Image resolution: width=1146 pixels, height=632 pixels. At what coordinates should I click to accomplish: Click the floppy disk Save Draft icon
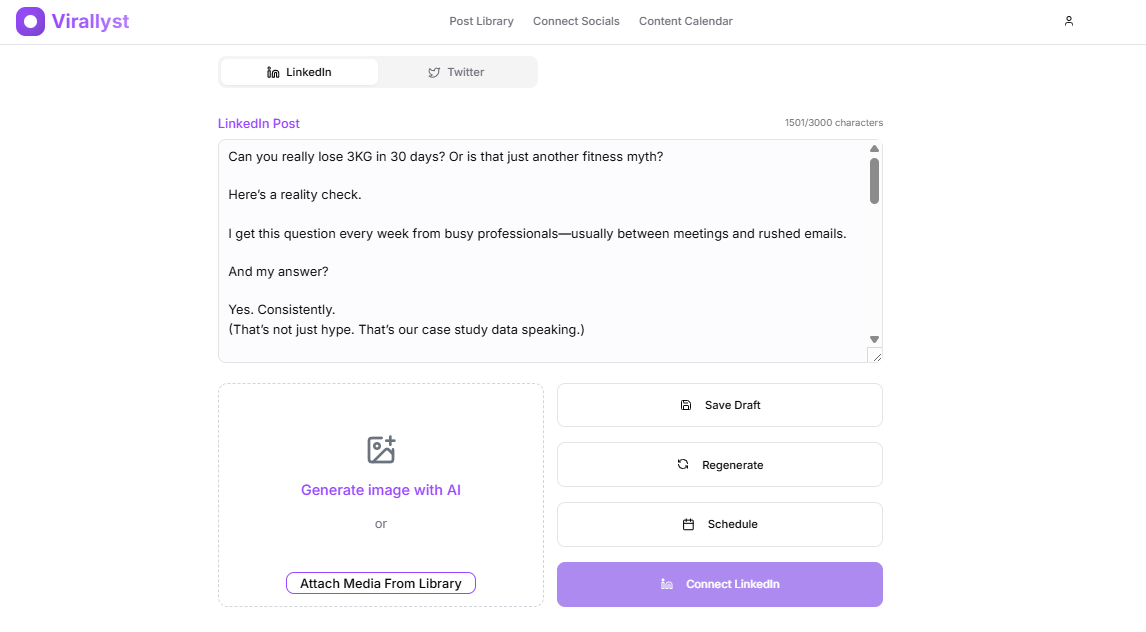[685, 405]
